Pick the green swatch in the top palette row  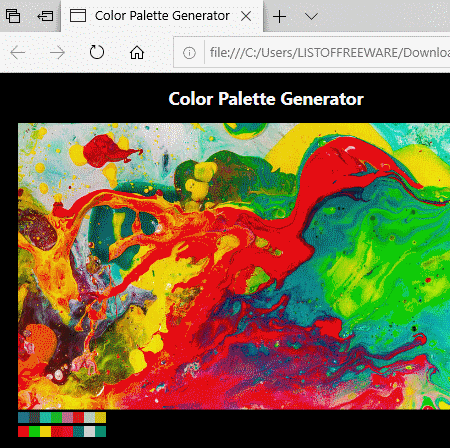tap(56, 417)
